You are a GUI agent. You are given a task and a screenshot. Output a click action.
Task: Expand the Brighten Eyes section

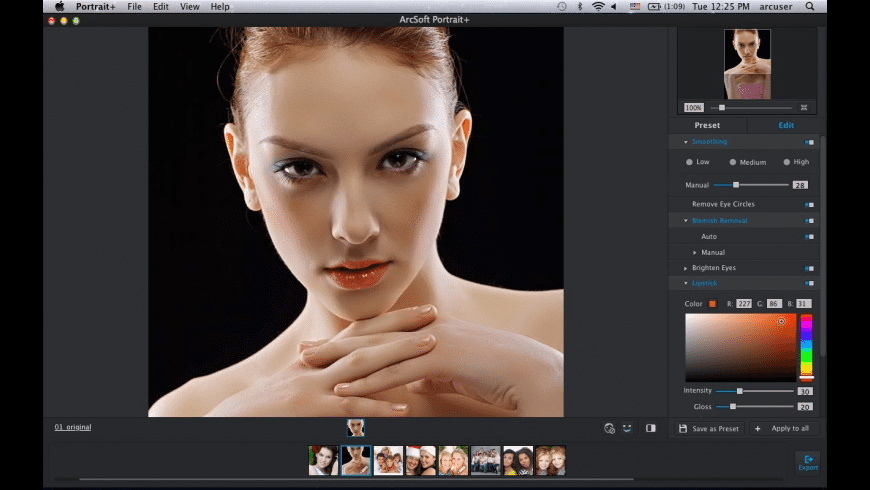686,268
